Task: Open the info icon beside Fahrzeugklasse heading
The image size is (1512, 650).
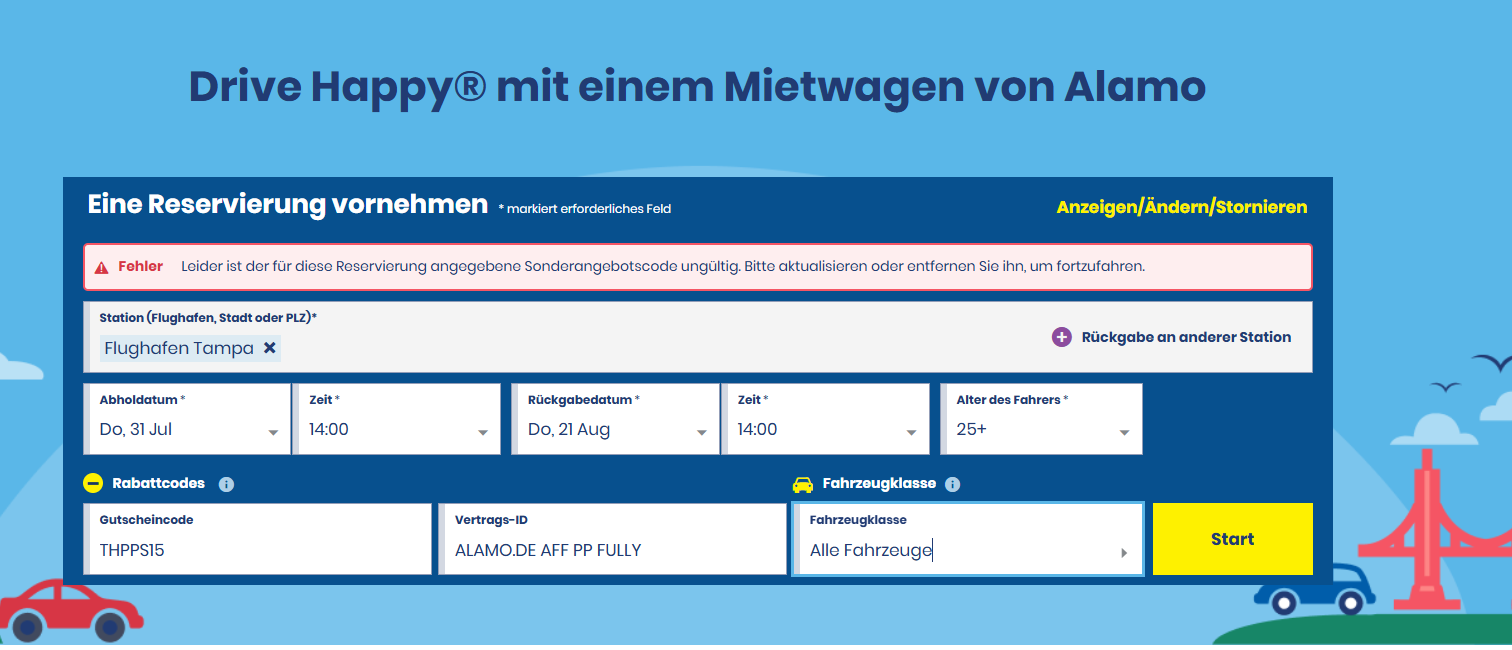Action: pos(952,485)
